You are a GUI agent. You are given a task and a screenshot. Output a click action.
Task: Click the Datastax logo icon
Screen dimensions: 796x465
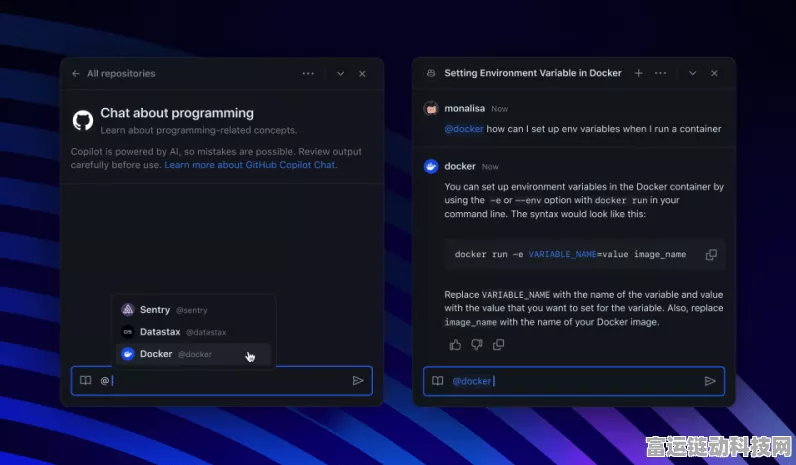pos(128,332)
